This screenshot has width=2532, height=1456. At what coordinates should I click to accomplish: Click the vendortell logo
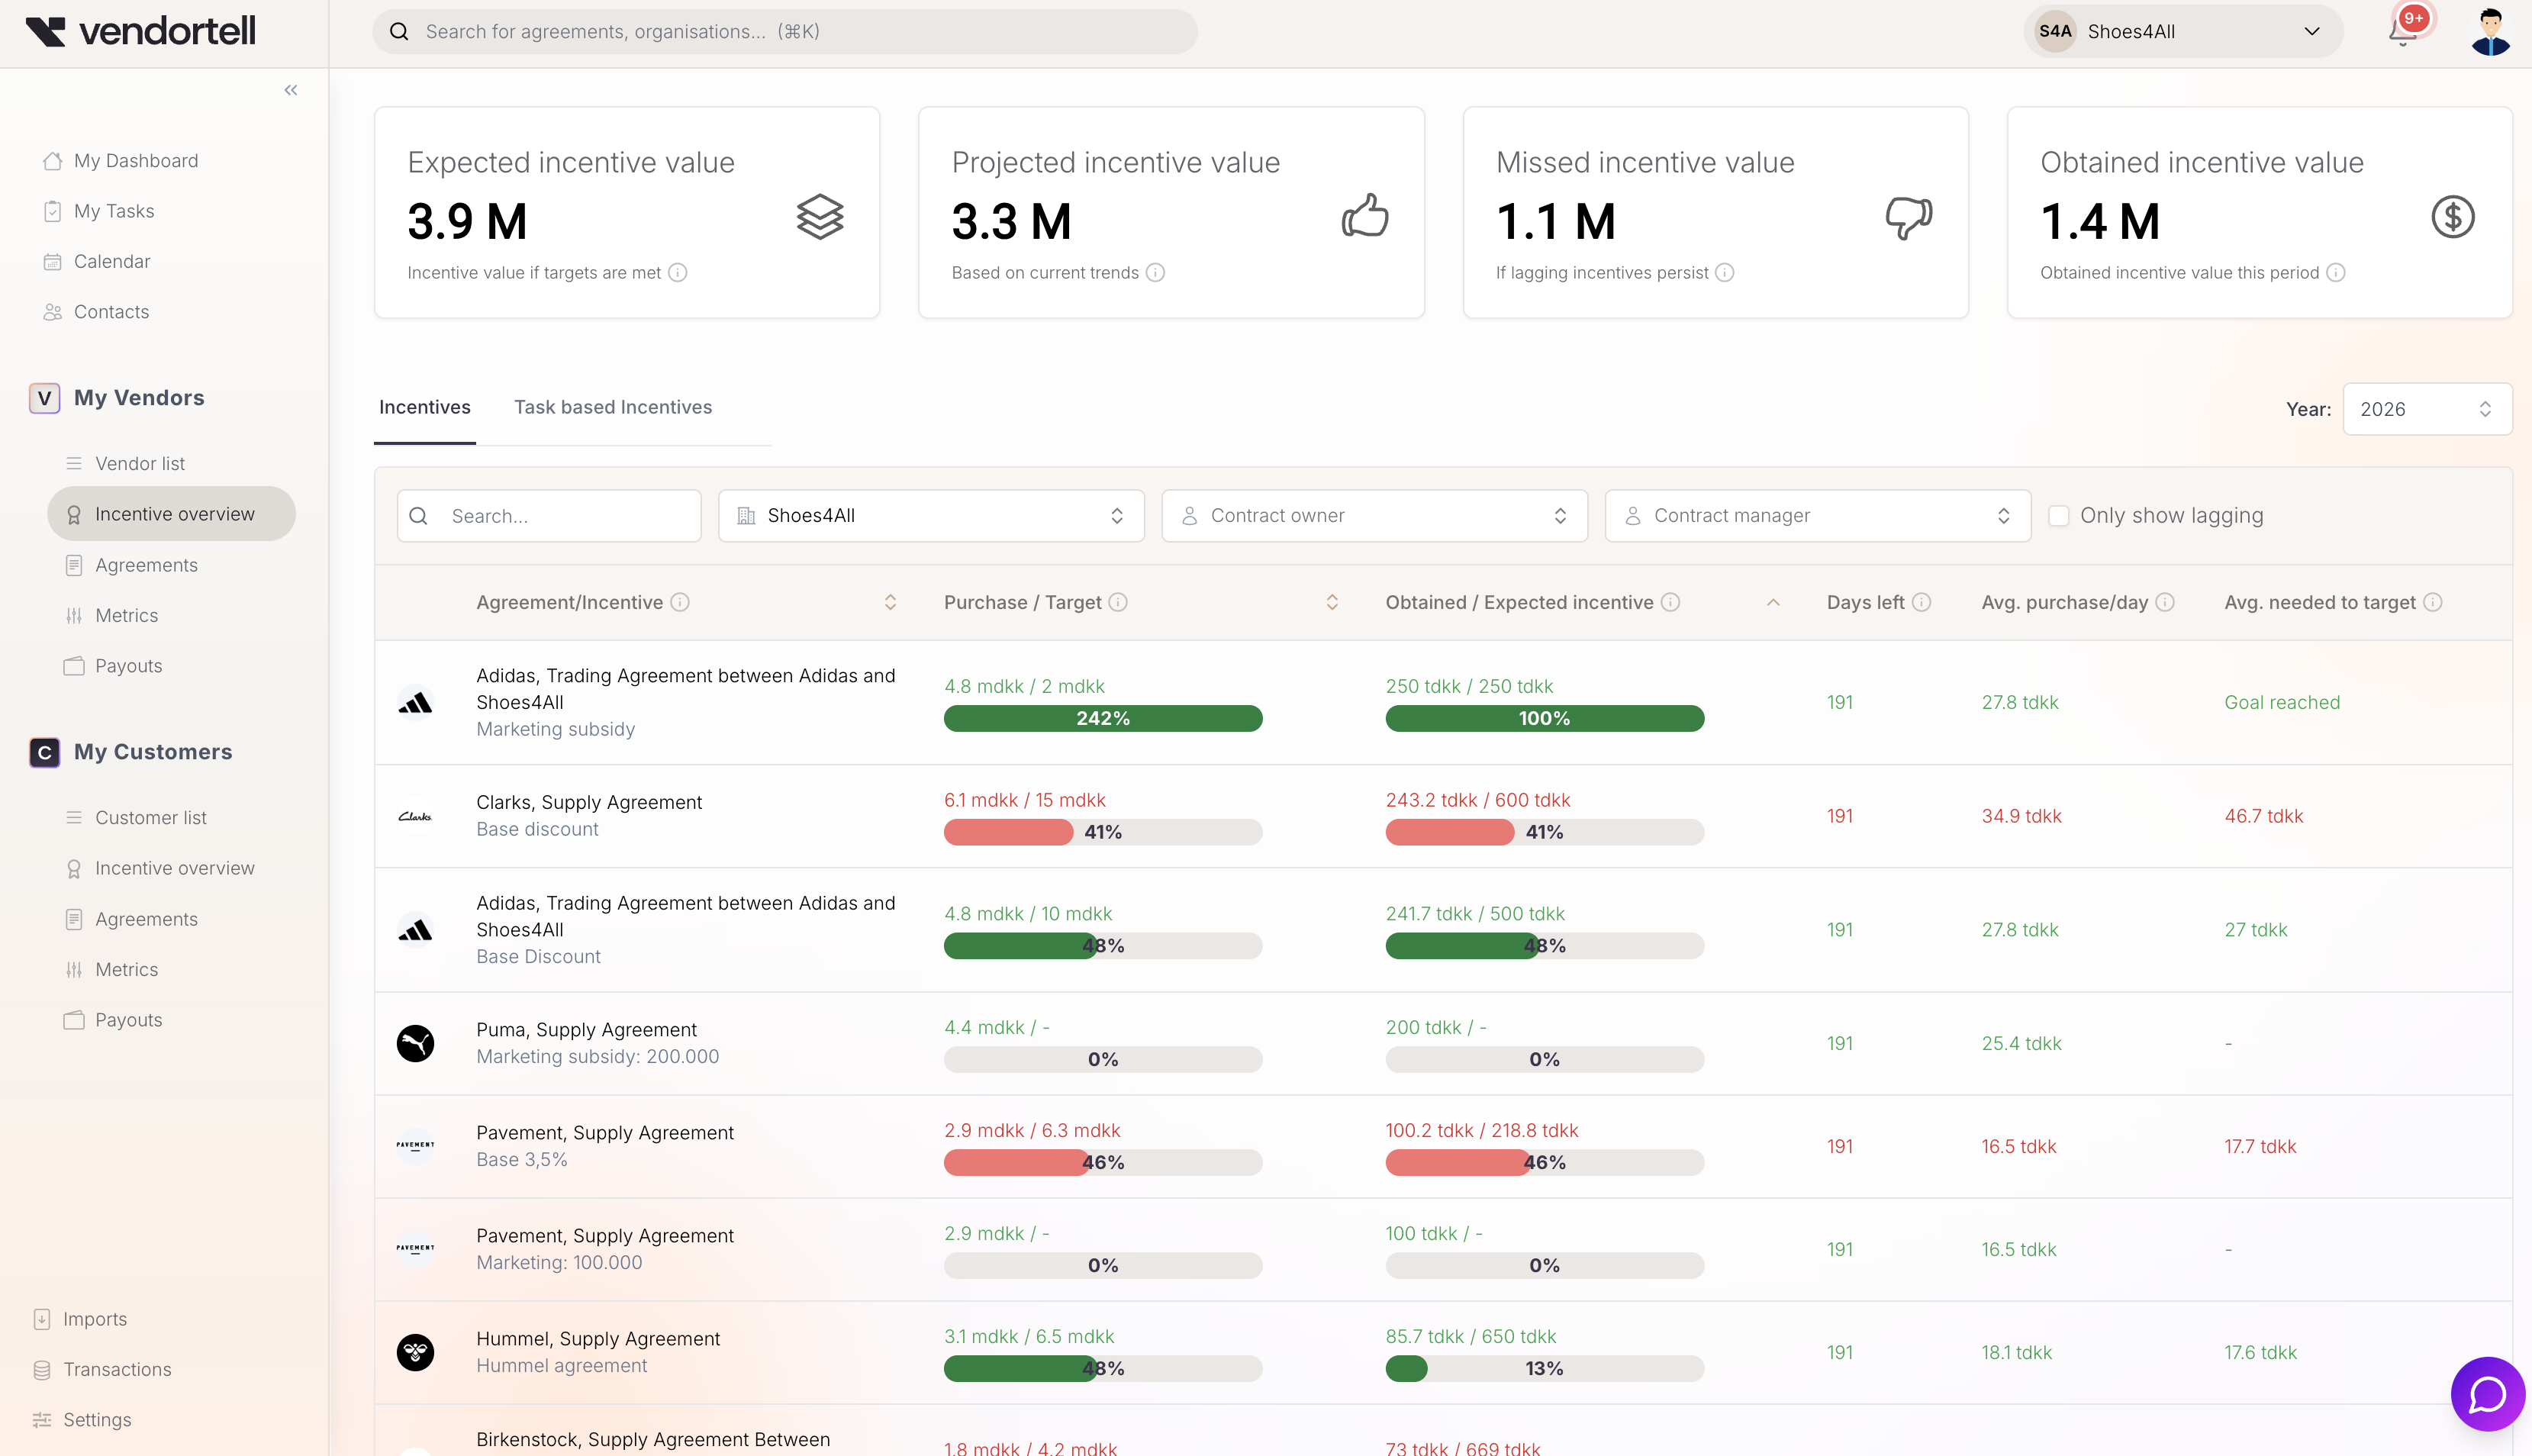click(141, 31)
